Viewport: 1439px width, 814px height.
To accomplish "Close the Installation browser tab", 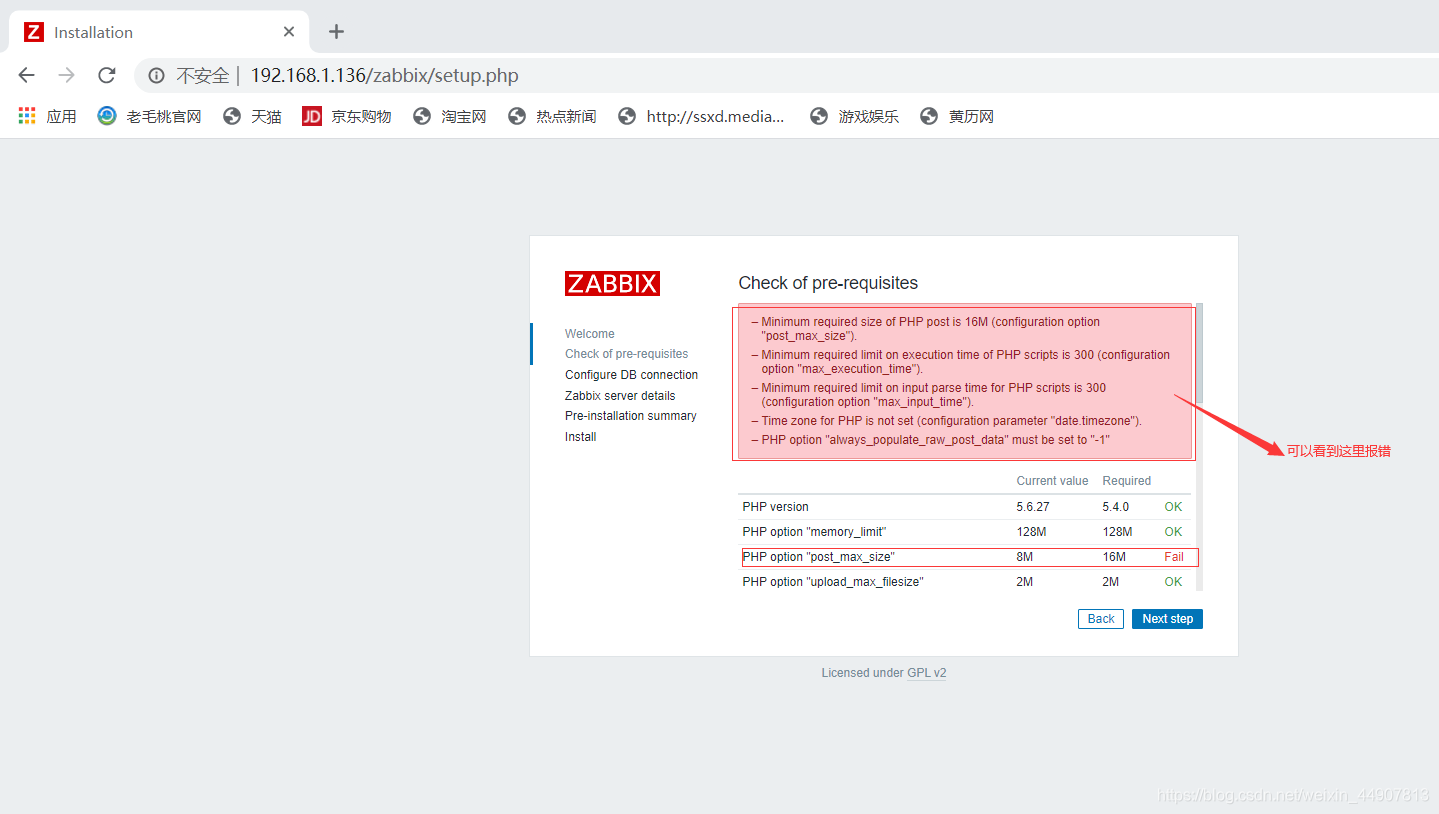I will point(289,32).
